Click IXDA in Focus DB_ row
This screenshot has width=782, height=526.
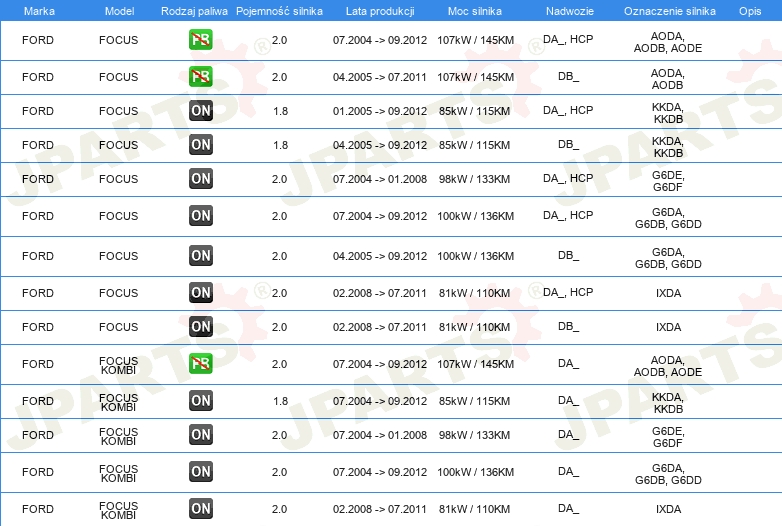(668, 327)
